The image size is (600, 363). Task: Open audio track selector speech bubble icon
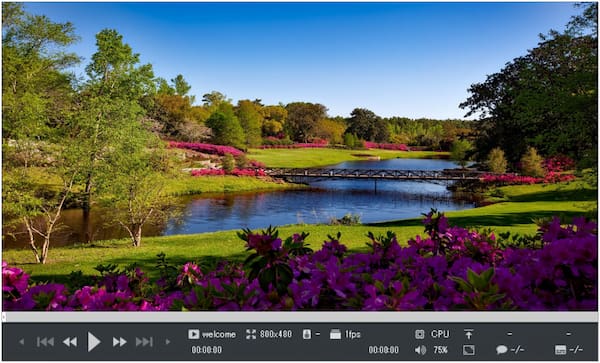(x=502, y=350)
